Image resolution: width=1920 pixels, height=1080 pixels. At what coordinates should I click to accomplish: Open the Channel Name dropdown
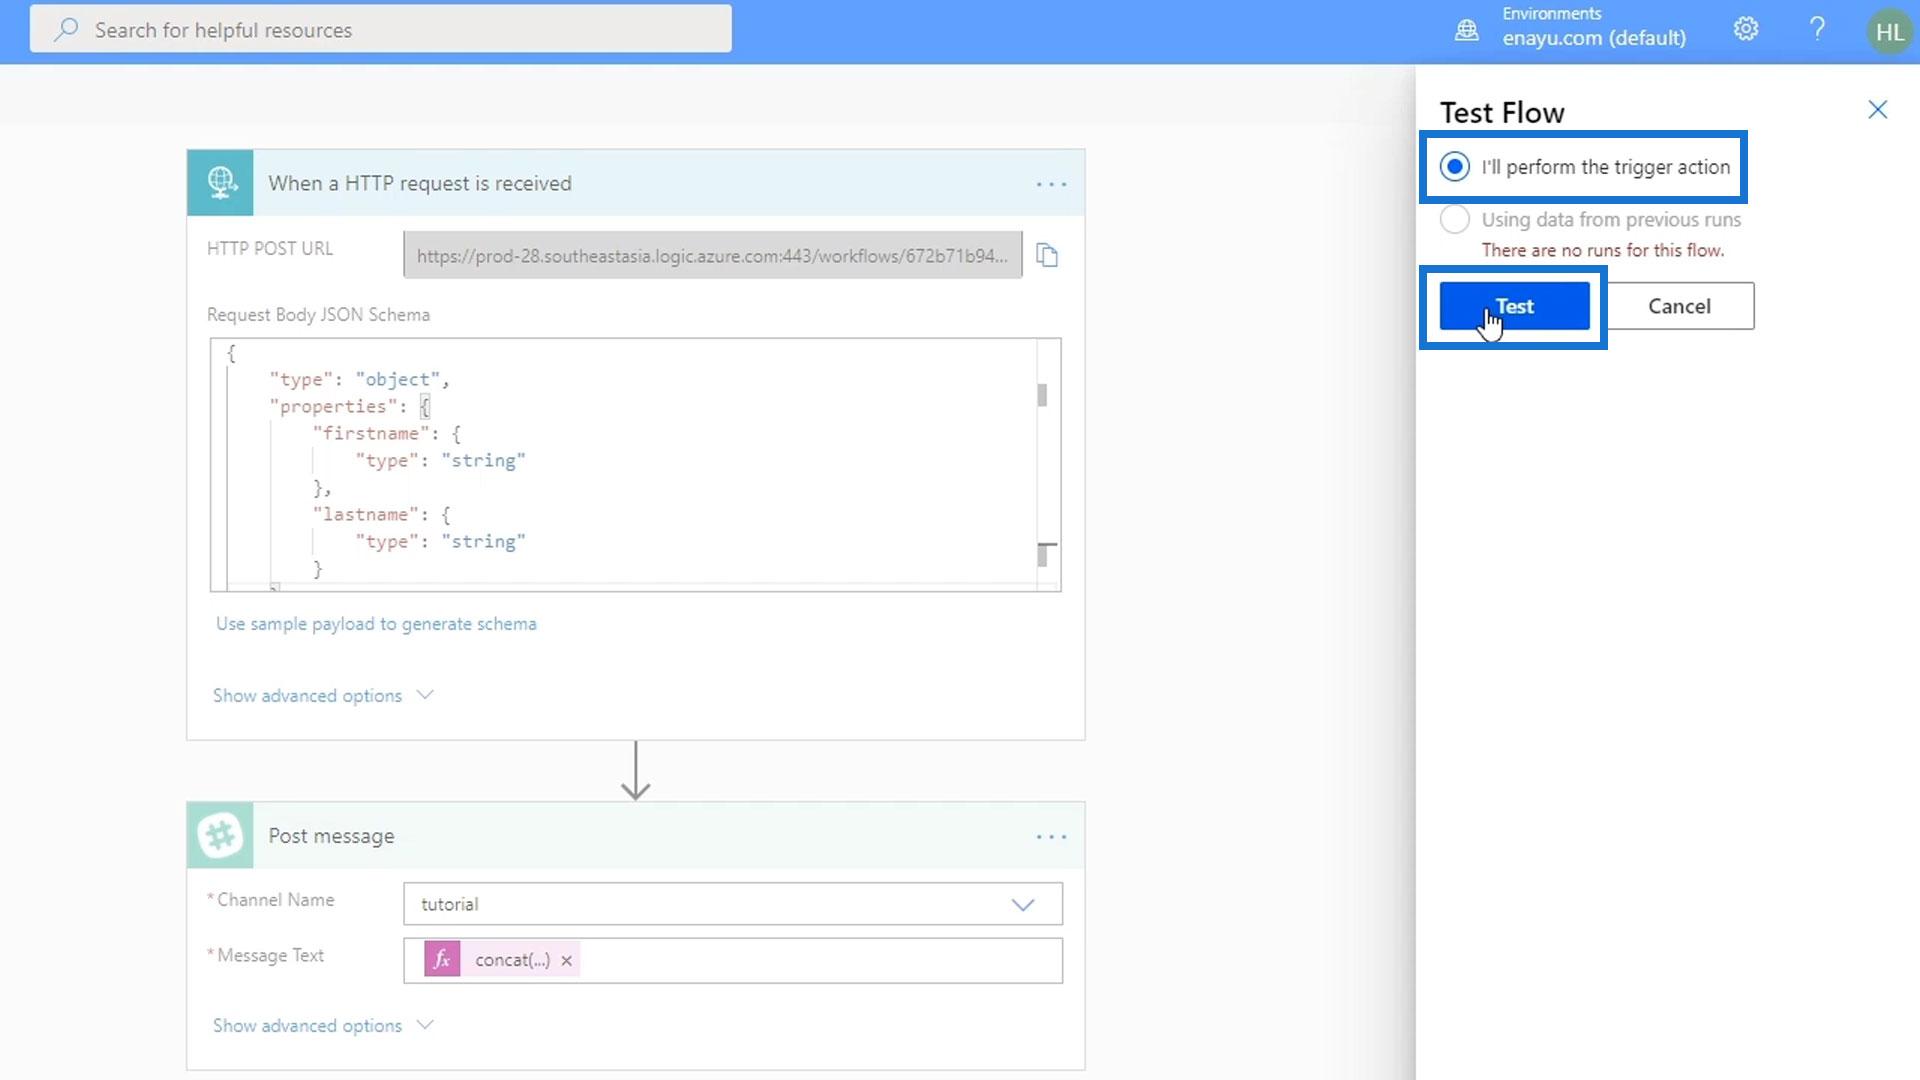pos(1022,905)
